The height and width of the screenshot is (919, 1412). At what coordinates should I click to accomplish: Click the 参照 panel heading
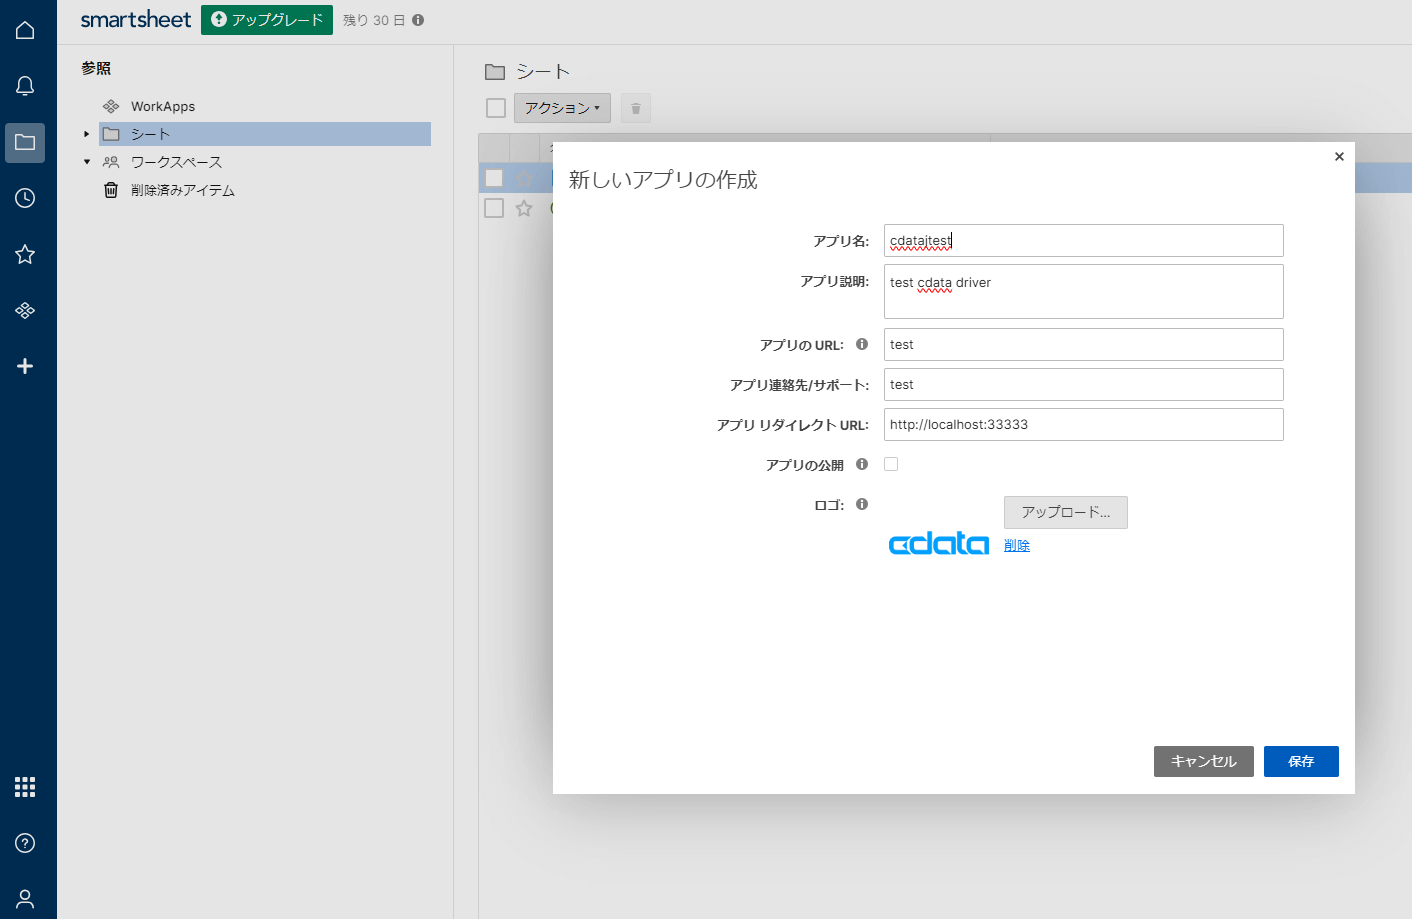coord(96,68)
